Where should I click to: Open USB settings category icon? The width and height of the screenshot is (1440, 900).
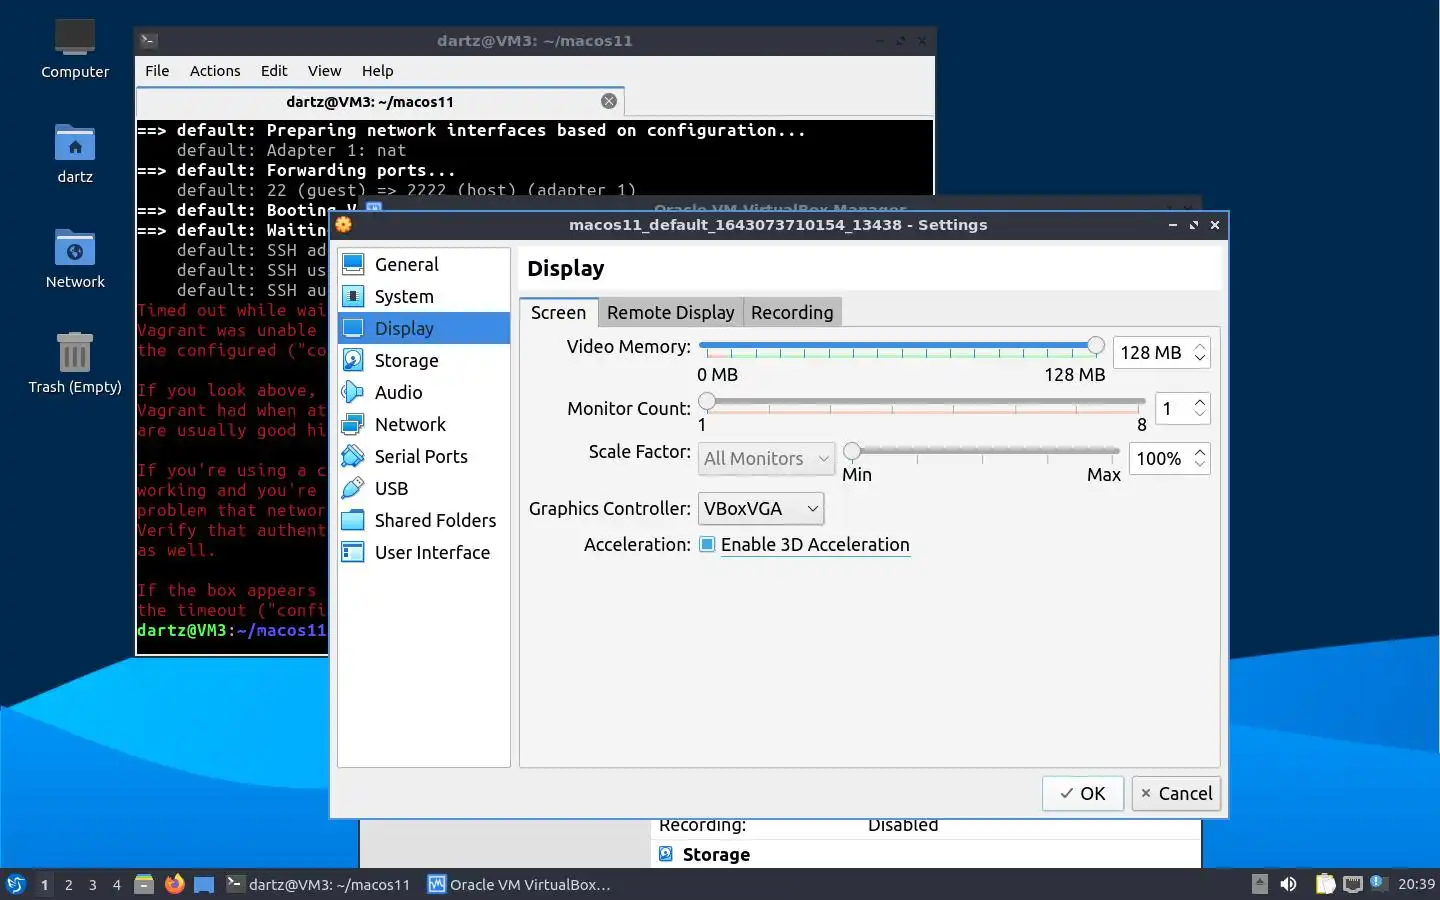[x=353, y=488]
